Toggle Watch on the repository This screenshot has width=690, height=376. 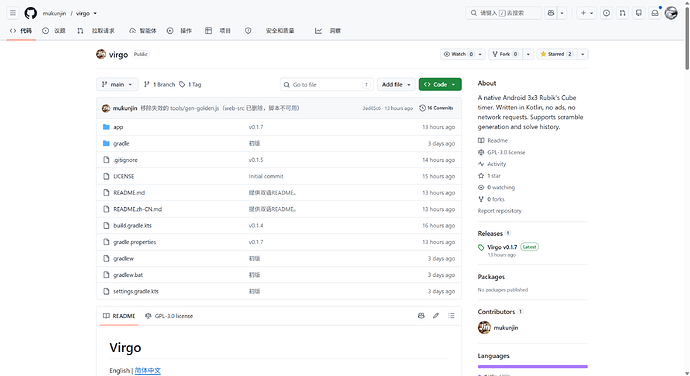click(459, 54)
